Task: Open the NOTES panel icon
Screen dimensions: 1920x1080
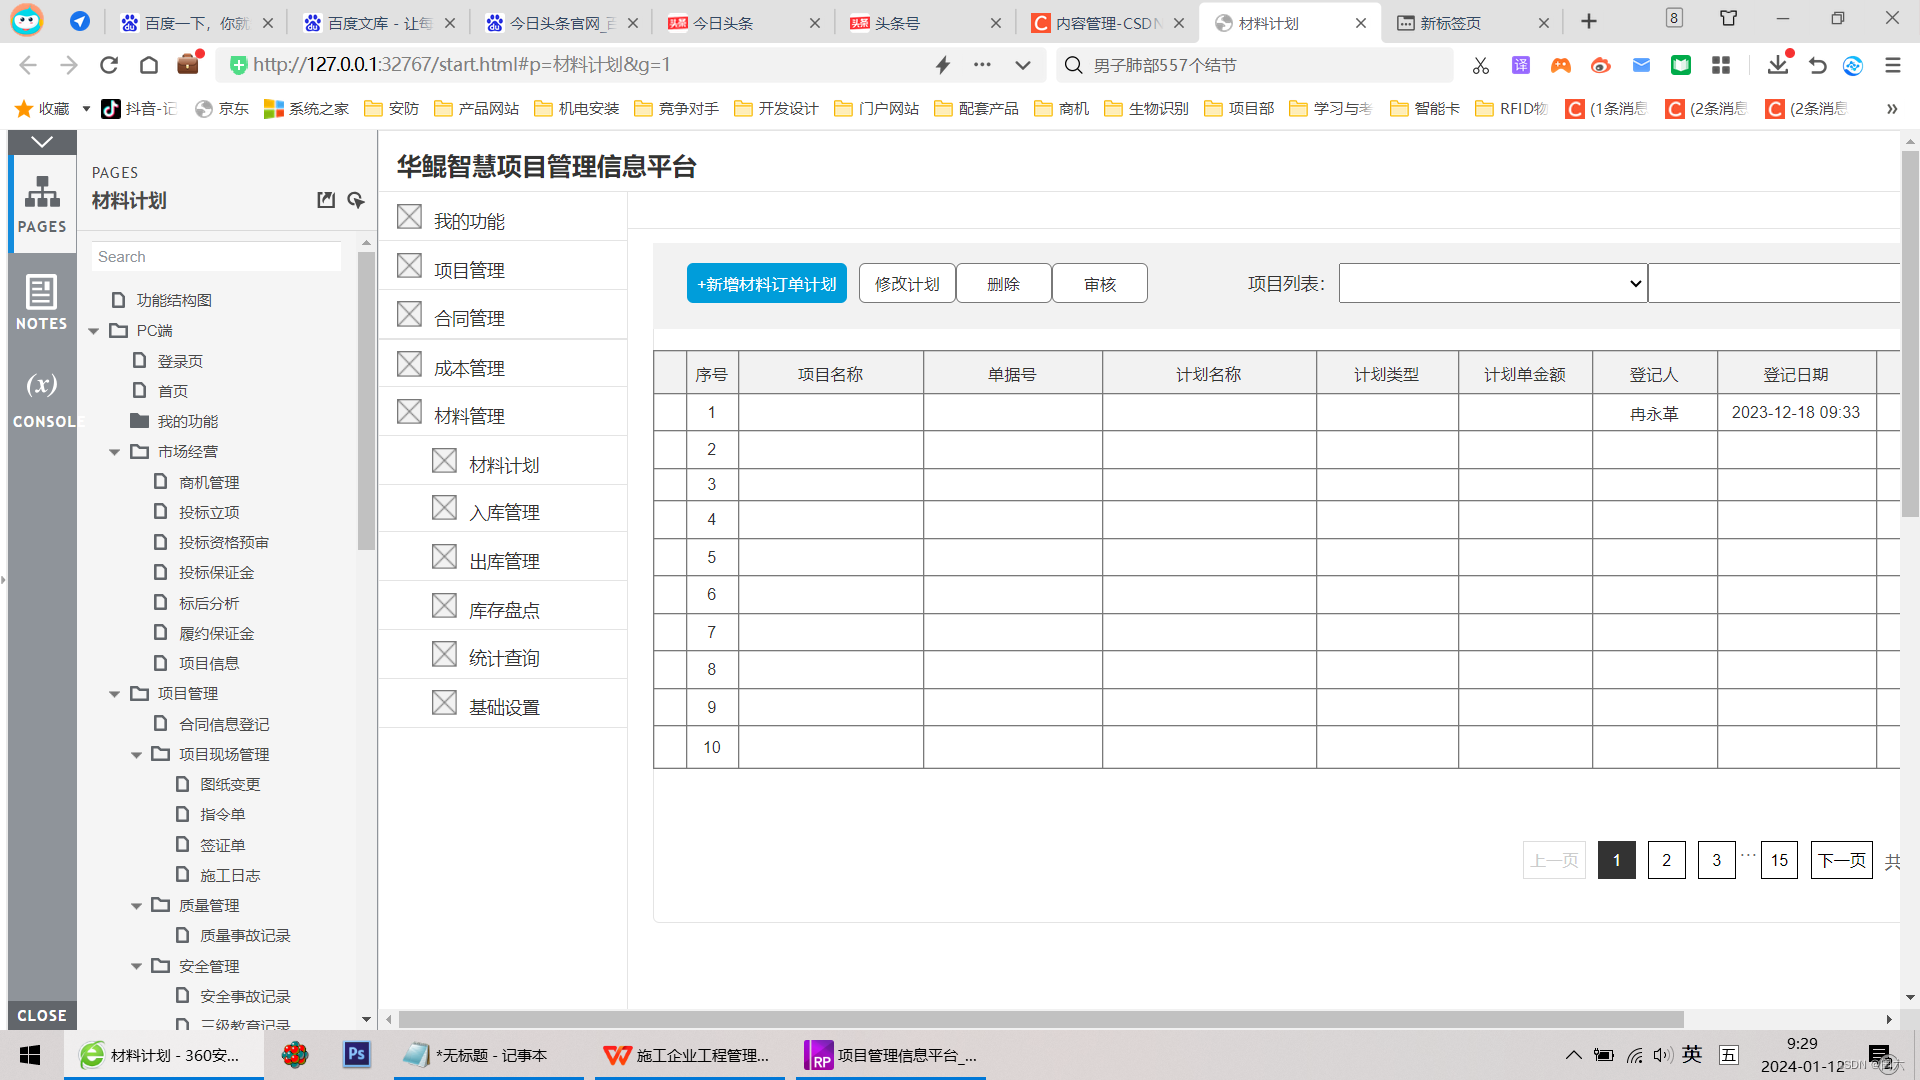Action: [x=41, y=301]
